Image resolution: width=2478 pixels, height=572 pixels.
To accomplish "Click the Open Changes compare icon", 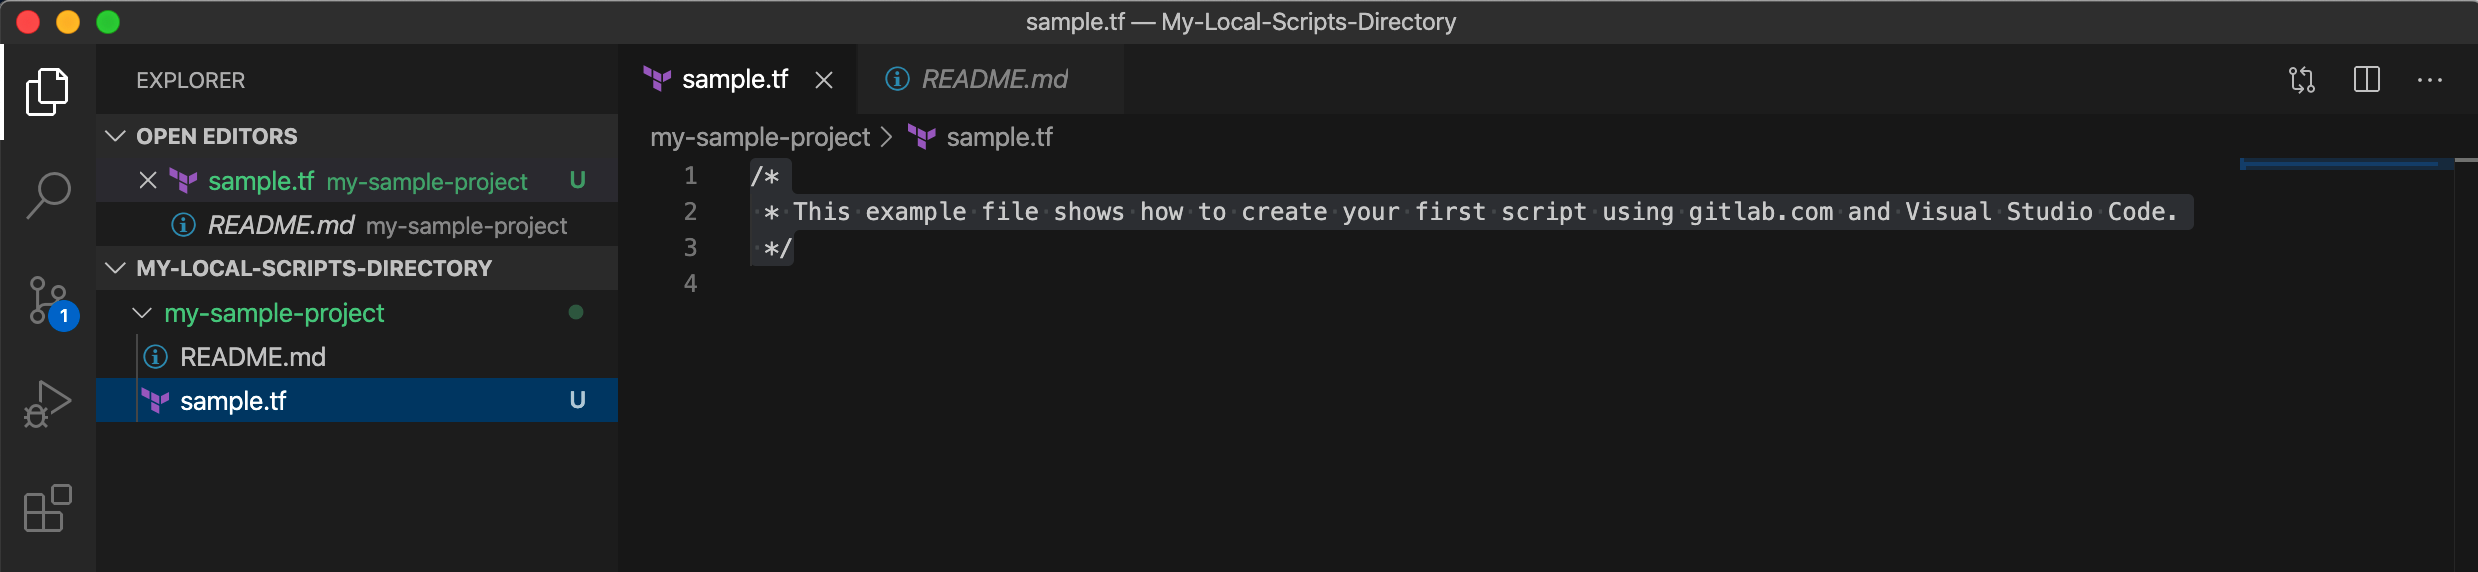I will point(2301,80).
